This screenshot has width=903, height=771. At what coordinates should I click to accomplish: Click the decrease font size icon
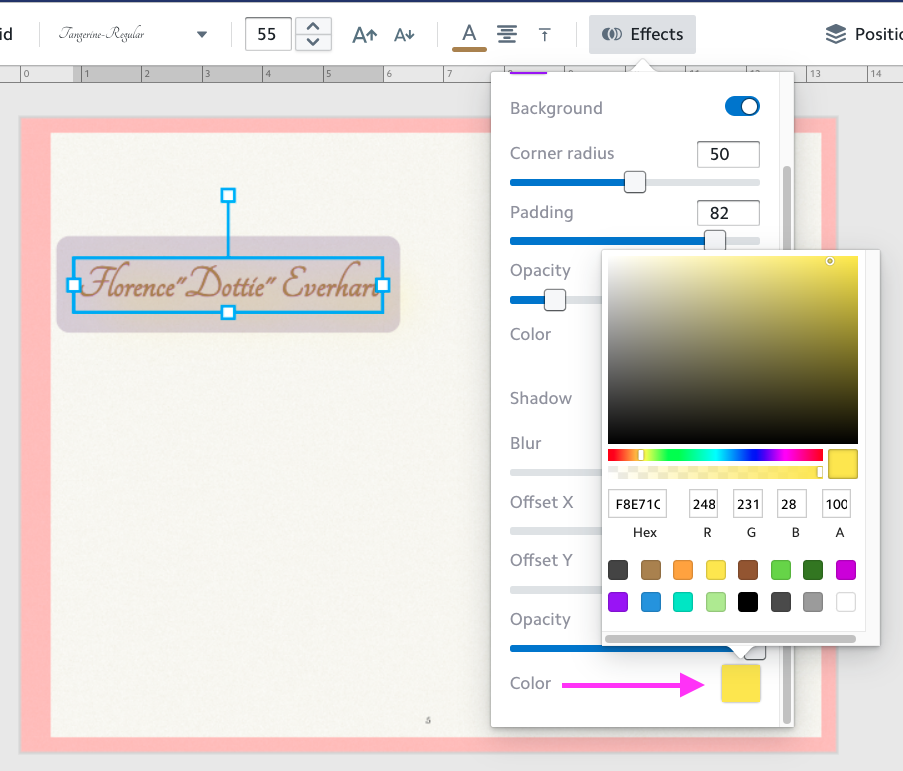point(404,35)
